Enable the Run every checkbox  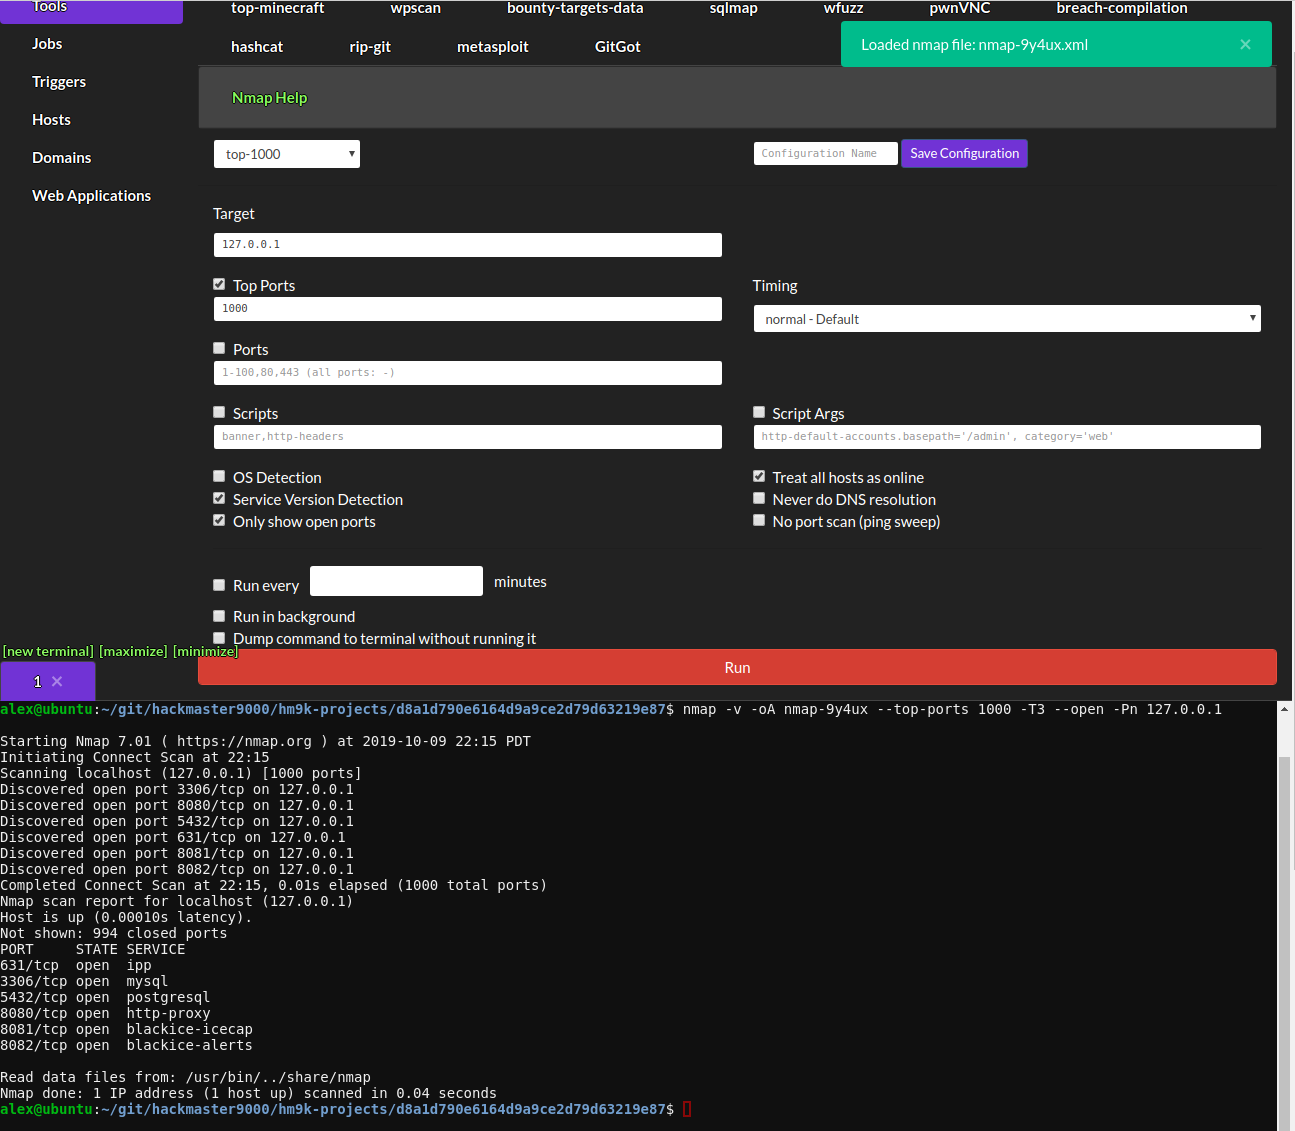(x=219, y=585)
